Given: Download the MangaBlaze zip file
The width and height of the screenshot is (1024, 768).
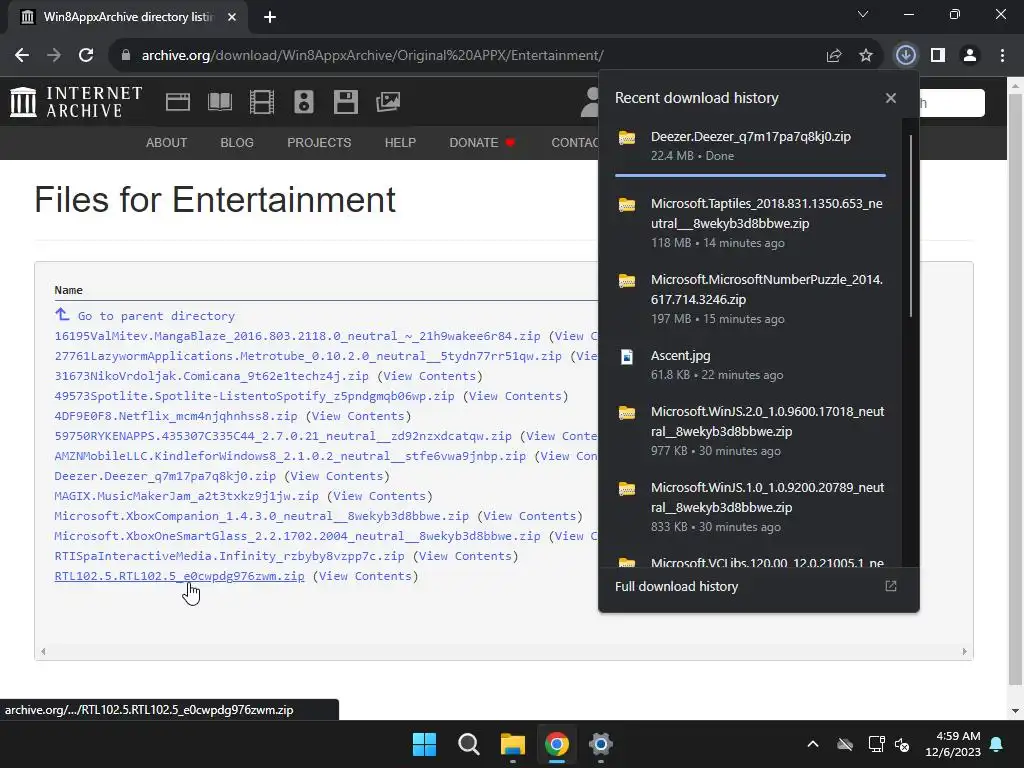Looking at the screenshot, I should (298, 336).
